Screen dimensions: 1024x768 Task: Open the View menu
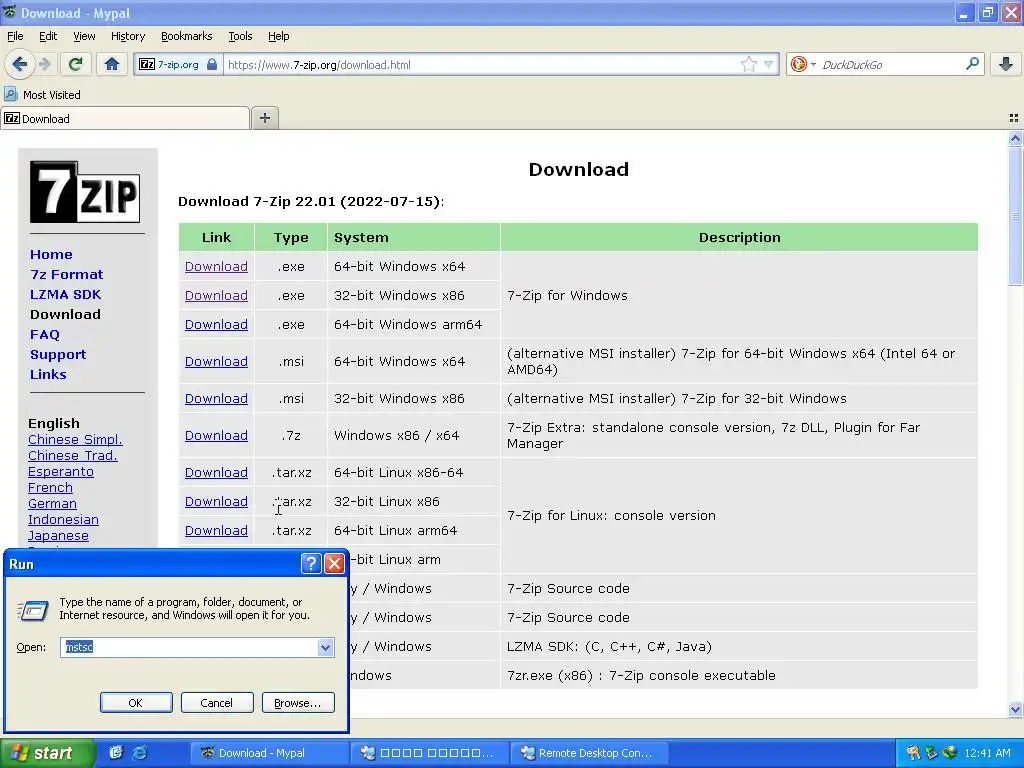(84, 36)
